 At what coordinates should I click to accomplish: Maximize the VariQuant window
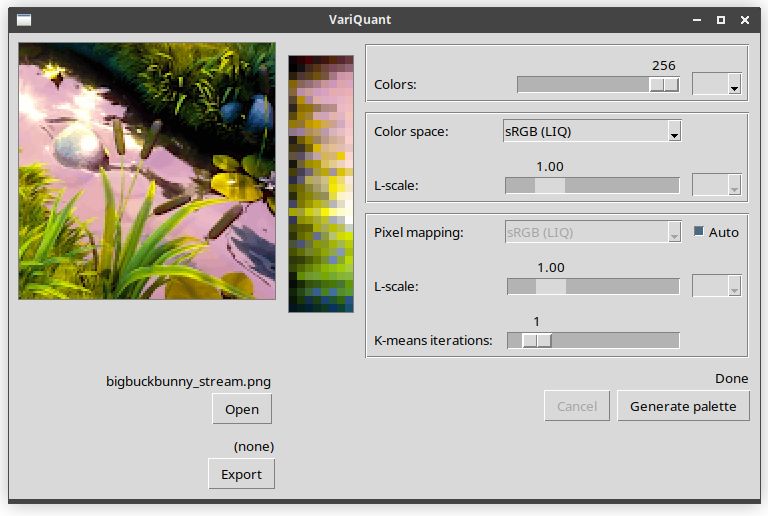721,20
